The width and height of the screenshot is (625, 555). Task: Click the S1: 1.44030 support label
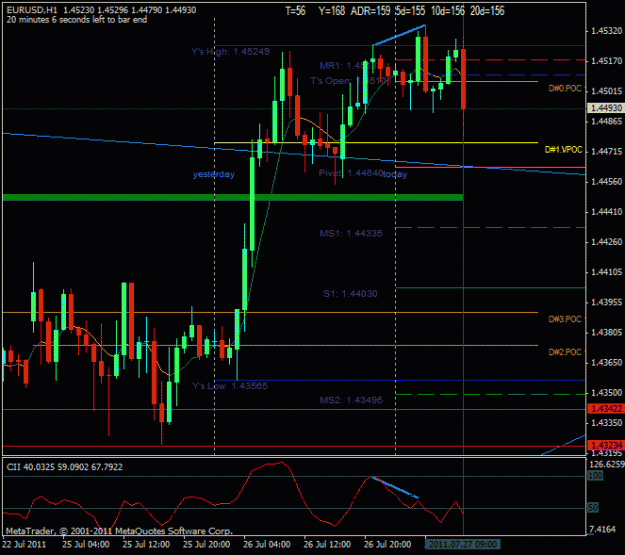tap(350, 294)
